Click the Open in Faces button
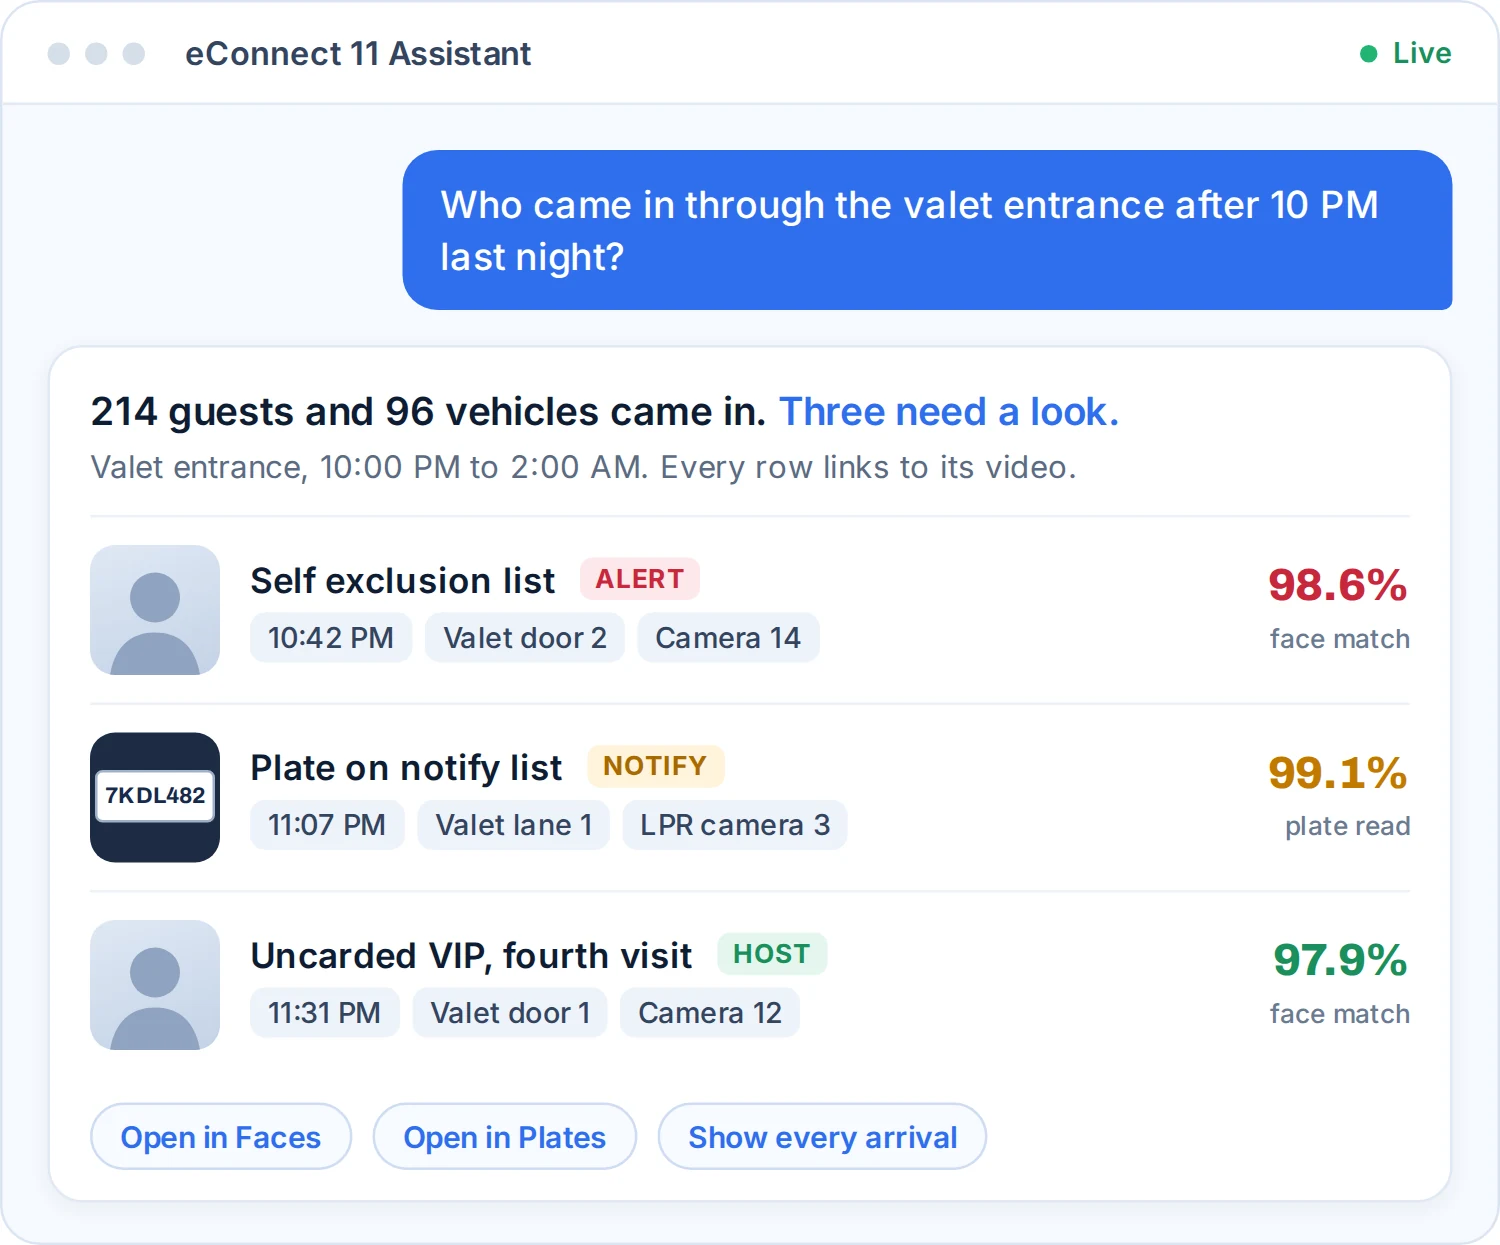This screenshot has height=1245, width=1500. pyautogui.click(x=221, y=1137)
